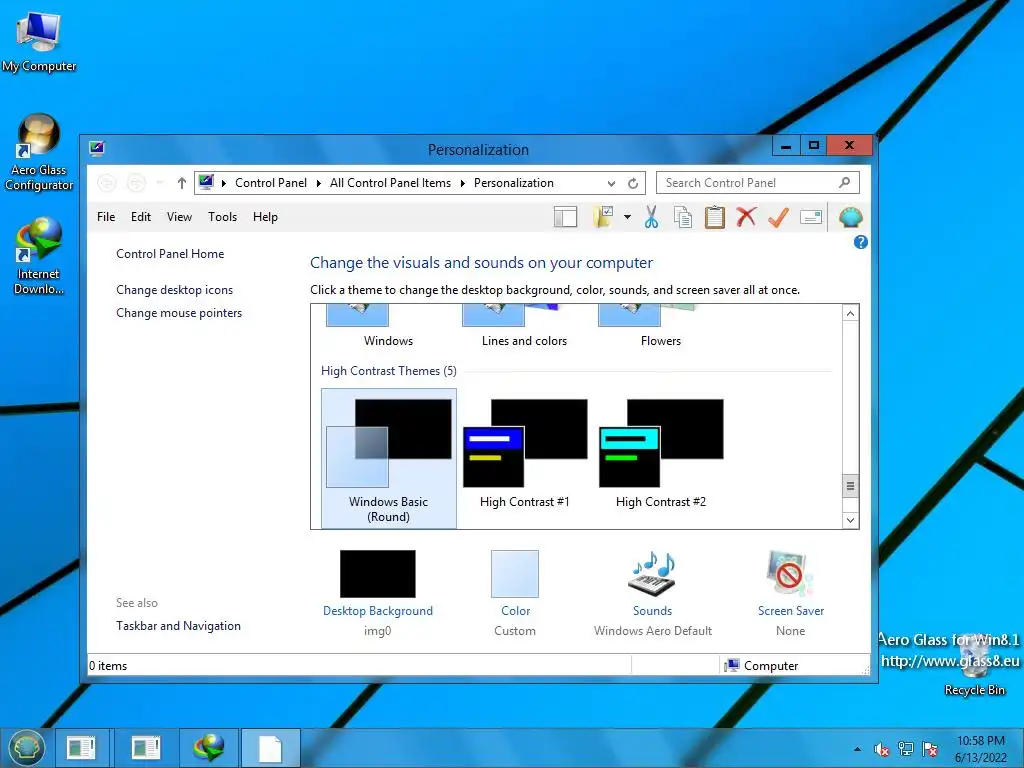This screenshot has height=768, width=1024.
Task: Click the network tray icon
Action: click(x=906, y=749)
